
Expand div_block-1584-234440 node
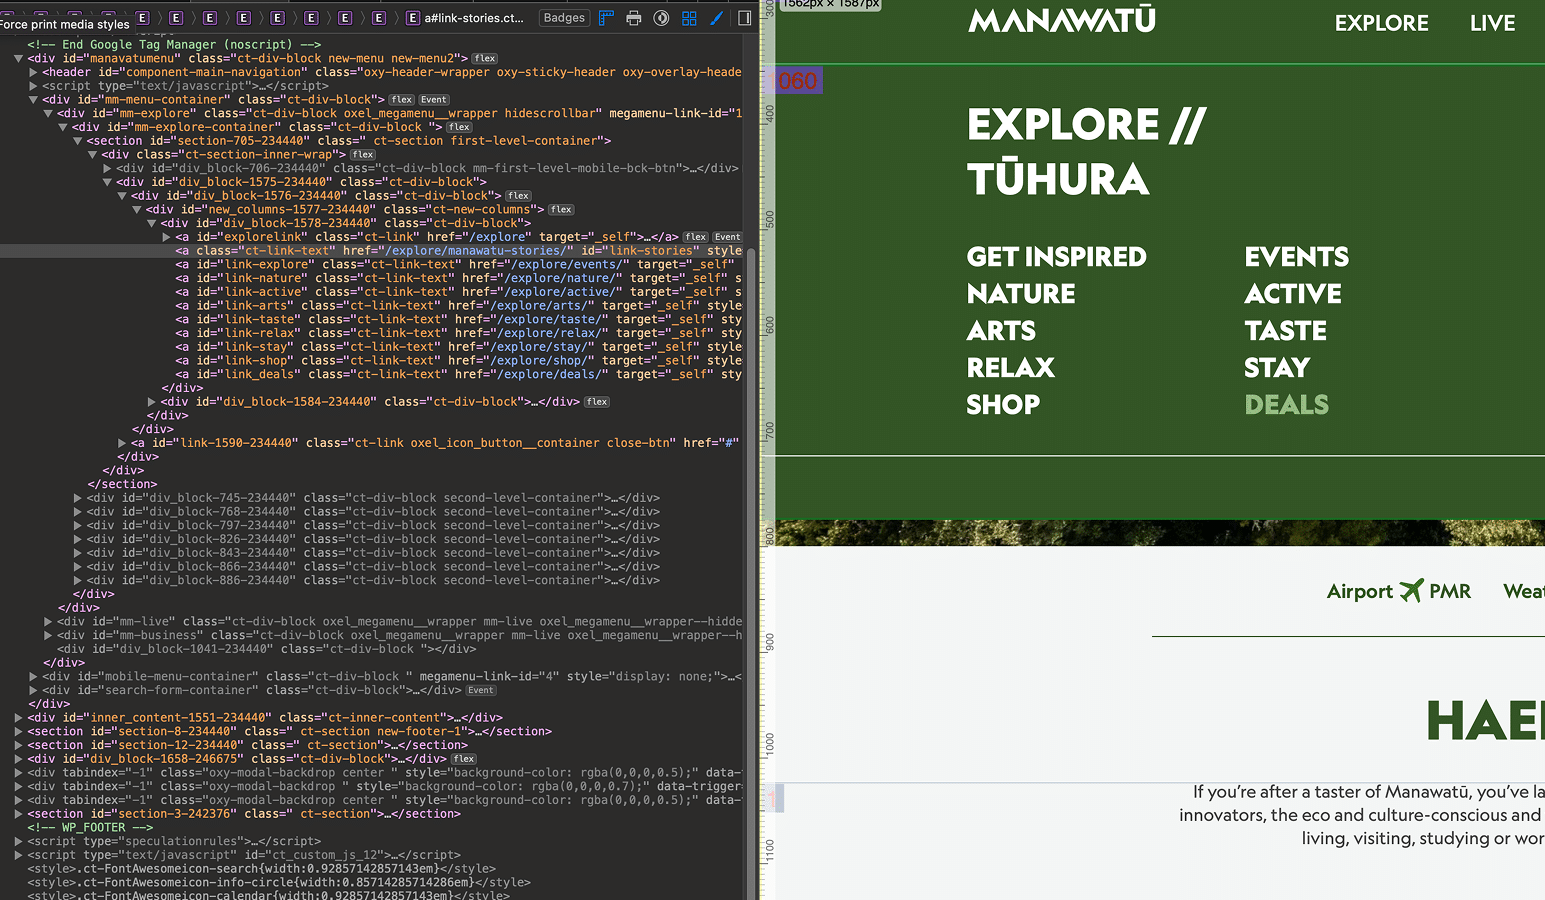click(x=151, y=402)
